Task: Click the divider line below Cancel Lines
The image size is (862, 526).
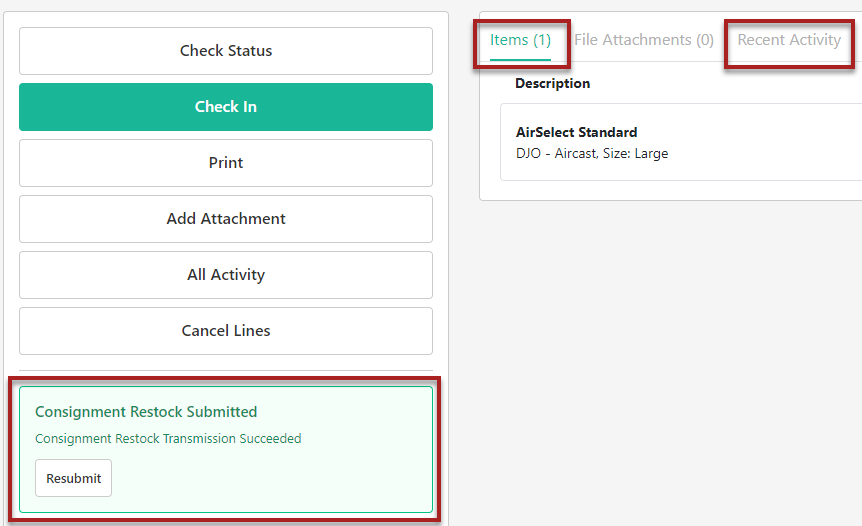Action: coord(226,371)
